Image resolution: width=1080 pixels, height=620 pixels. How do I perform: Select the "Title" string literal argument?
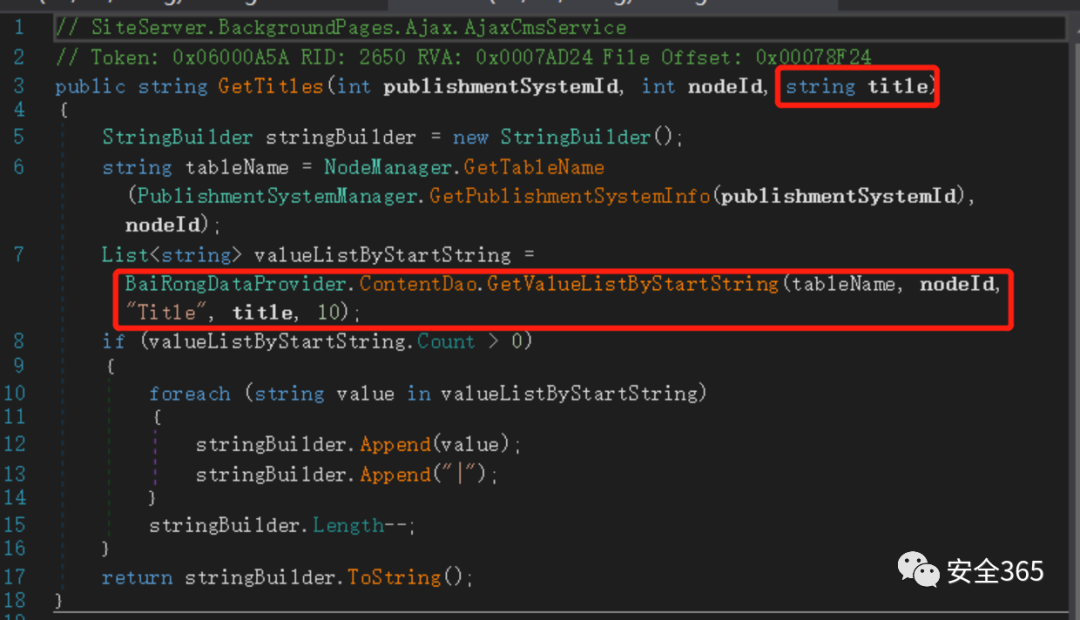point(166,312)
